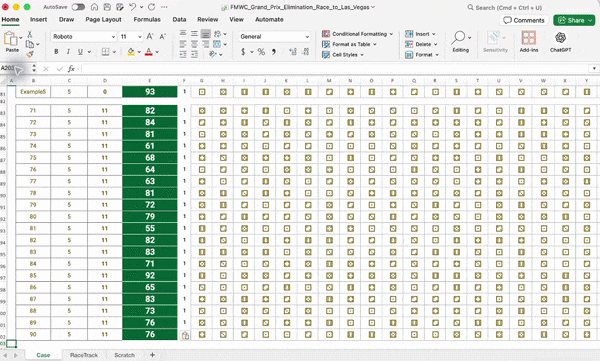Toggle Middle Align for cell text
This screenshot has height=361, width=600.
[194, 34]
